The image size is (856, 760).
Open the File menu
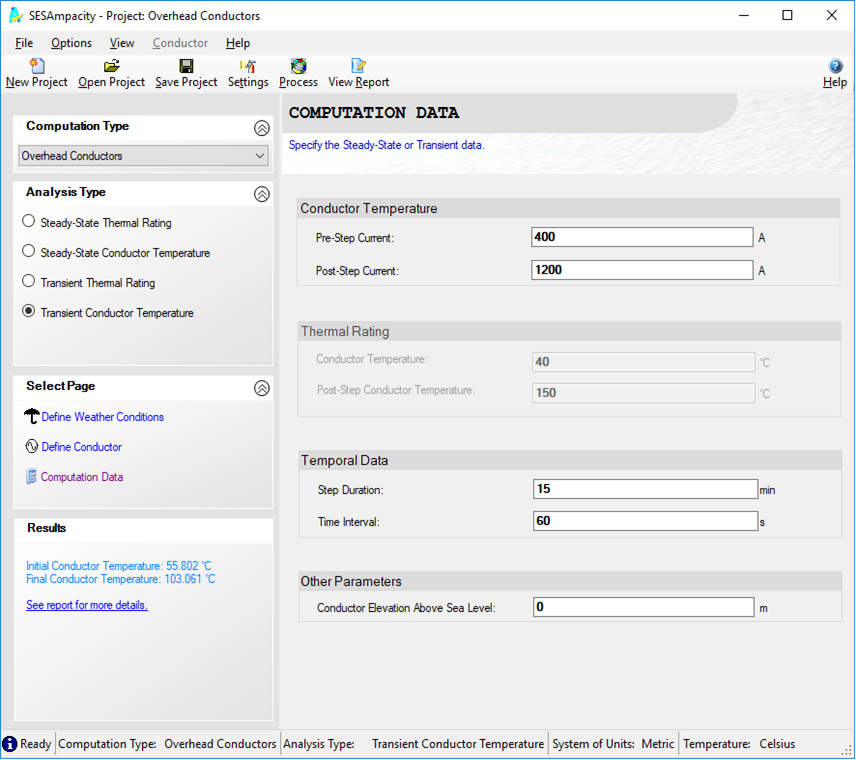tap(24, 43)
